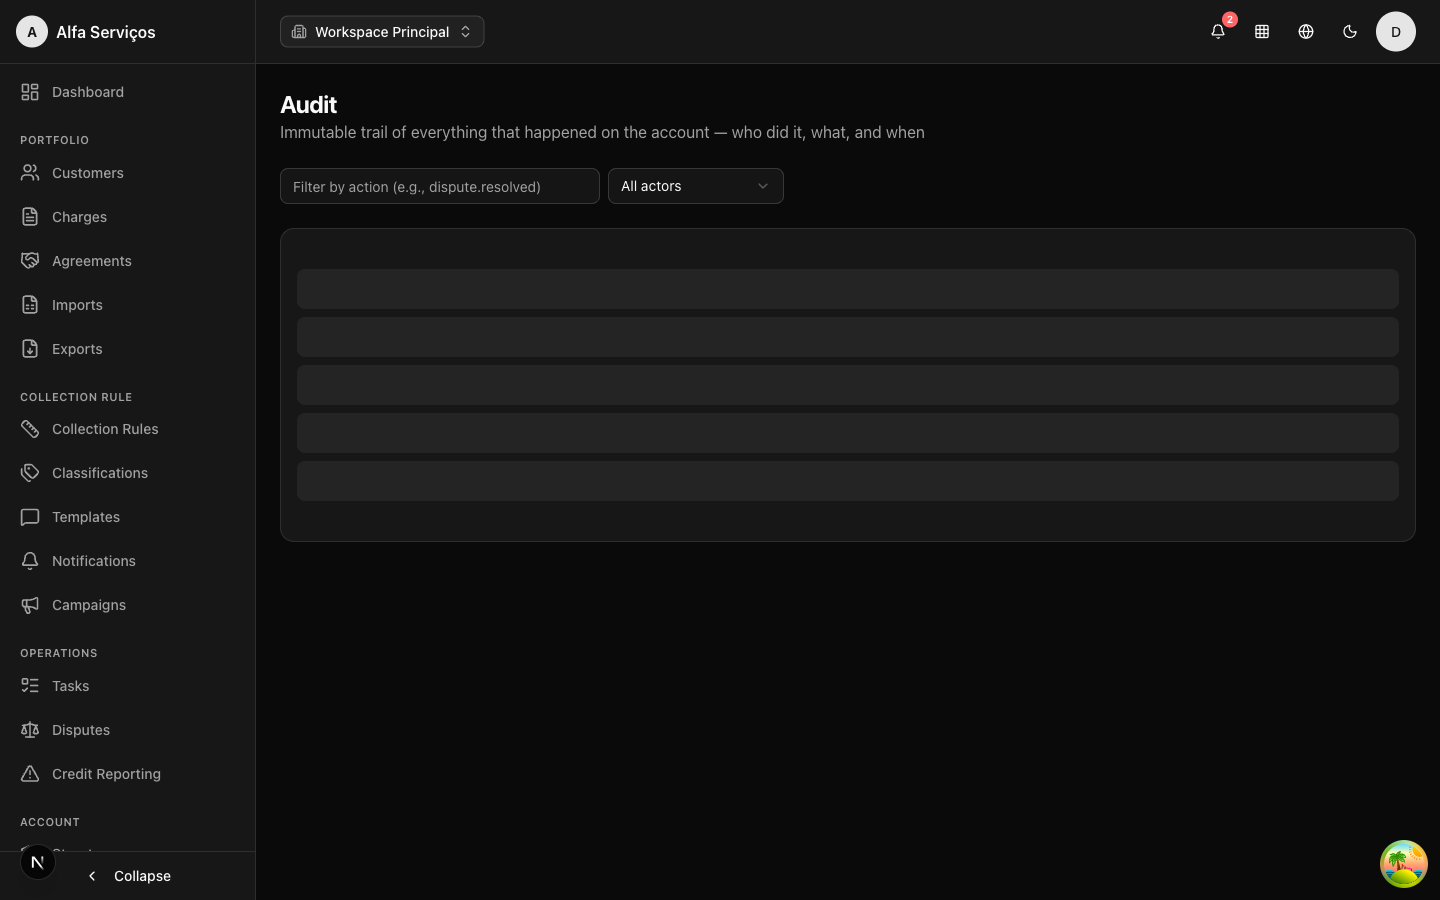
Task: Click the Charges document icon
Action: (30, 217)
